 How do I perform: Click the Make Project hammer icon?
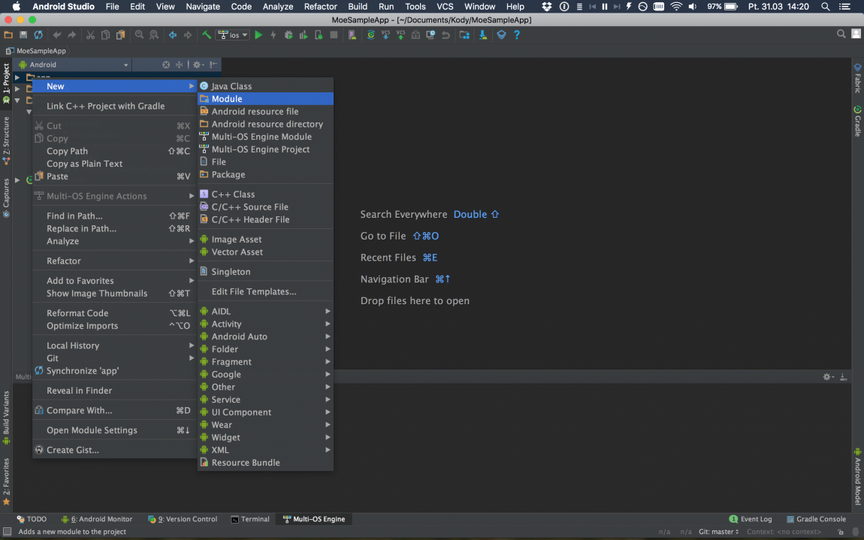pos(207,35)
